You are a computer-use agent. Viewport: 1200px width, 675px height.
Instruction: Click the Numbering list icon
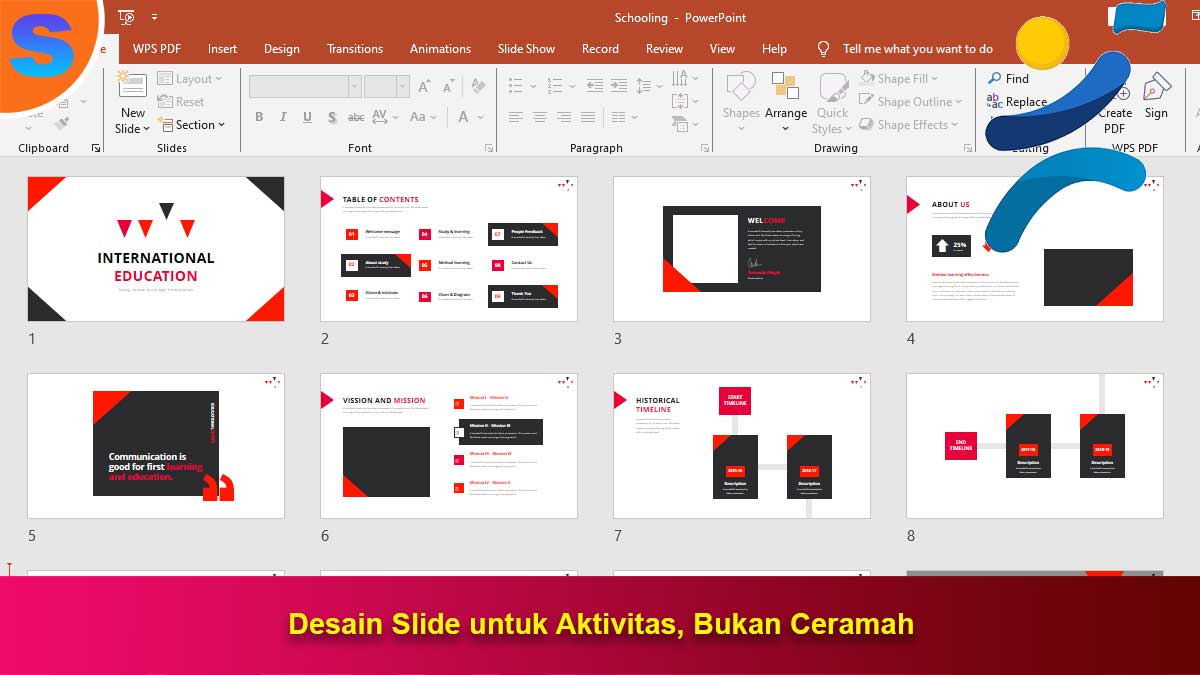554,87
